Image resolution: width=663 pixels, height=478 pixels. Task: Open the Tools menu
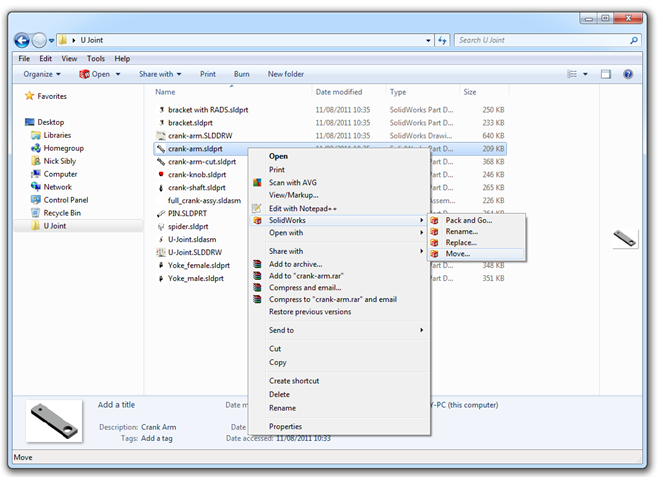pyautogui.click(x=96, y=59)
